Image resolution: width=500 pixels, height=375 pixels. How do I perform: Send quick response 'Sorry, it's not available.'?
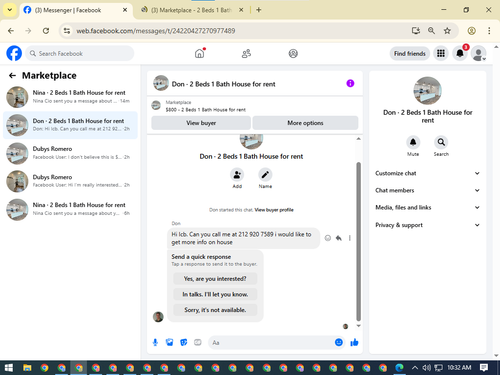(215, 310)
